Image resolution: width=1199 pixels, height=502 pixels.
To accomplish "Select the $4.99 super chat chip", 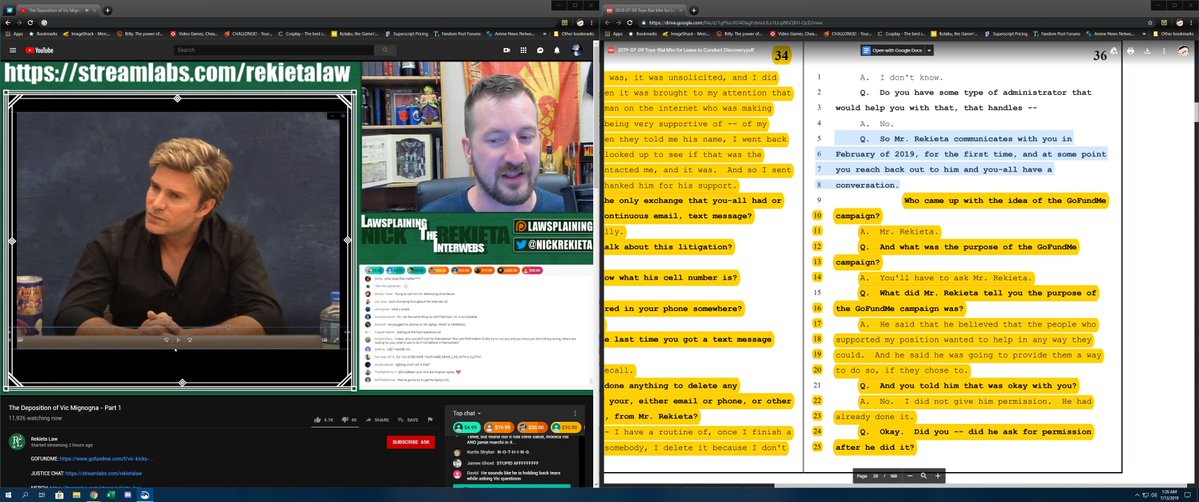I will click(x=467, y=427).
